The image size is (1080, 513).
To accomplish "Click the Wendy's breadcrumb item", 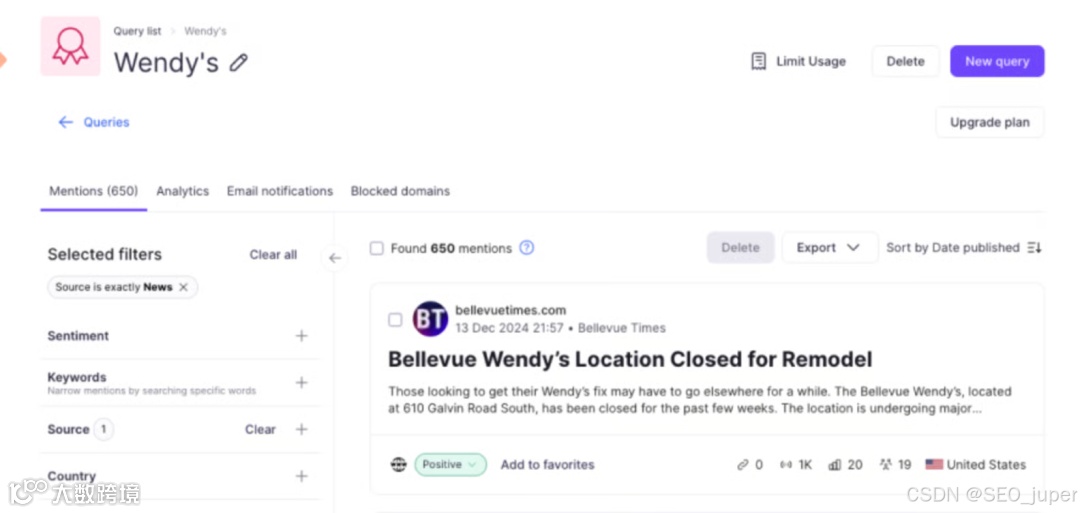I will coord(205,32).
